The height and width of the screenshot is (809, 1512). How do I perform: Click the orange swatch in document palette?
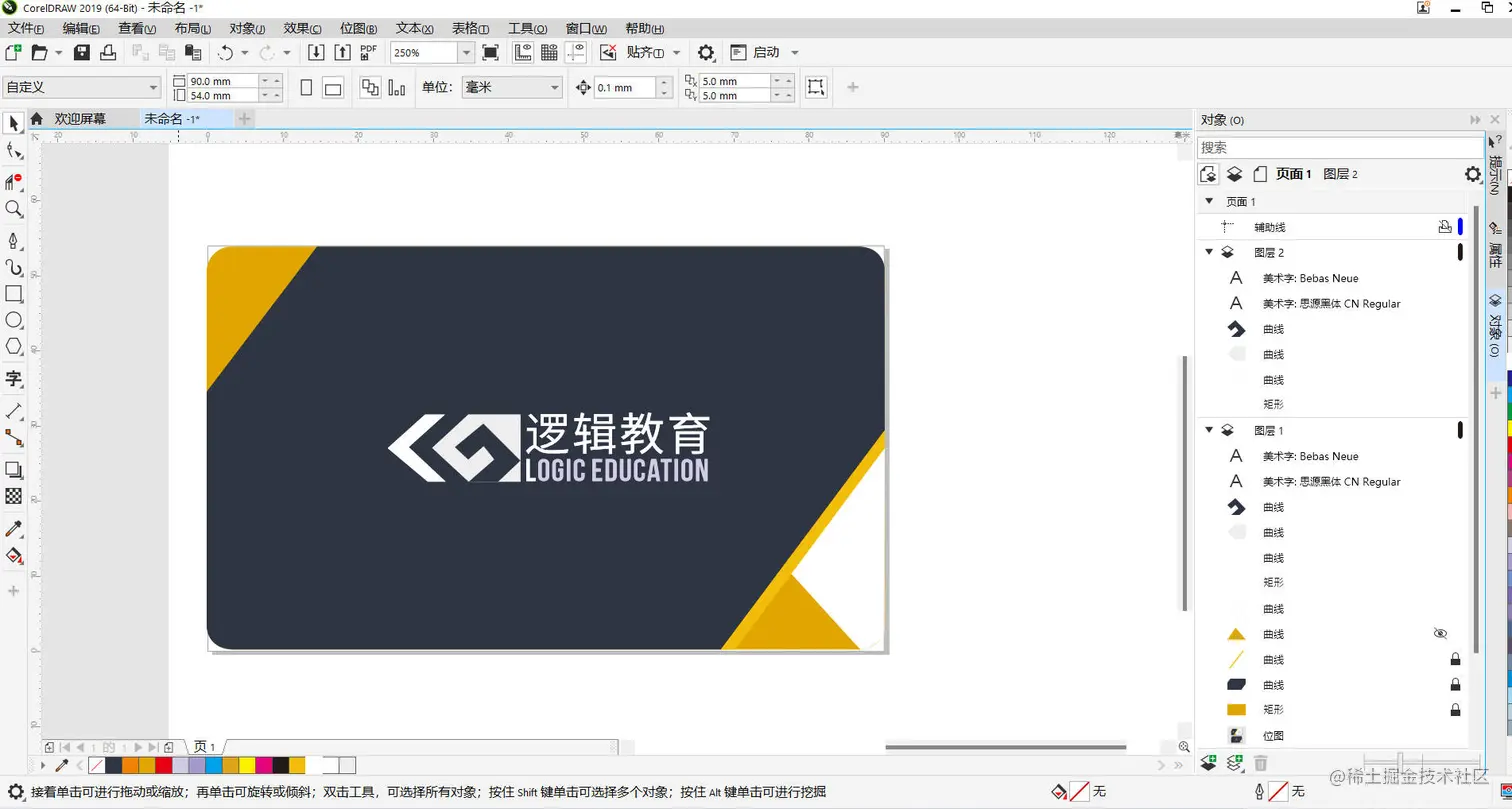coord(130,766)
